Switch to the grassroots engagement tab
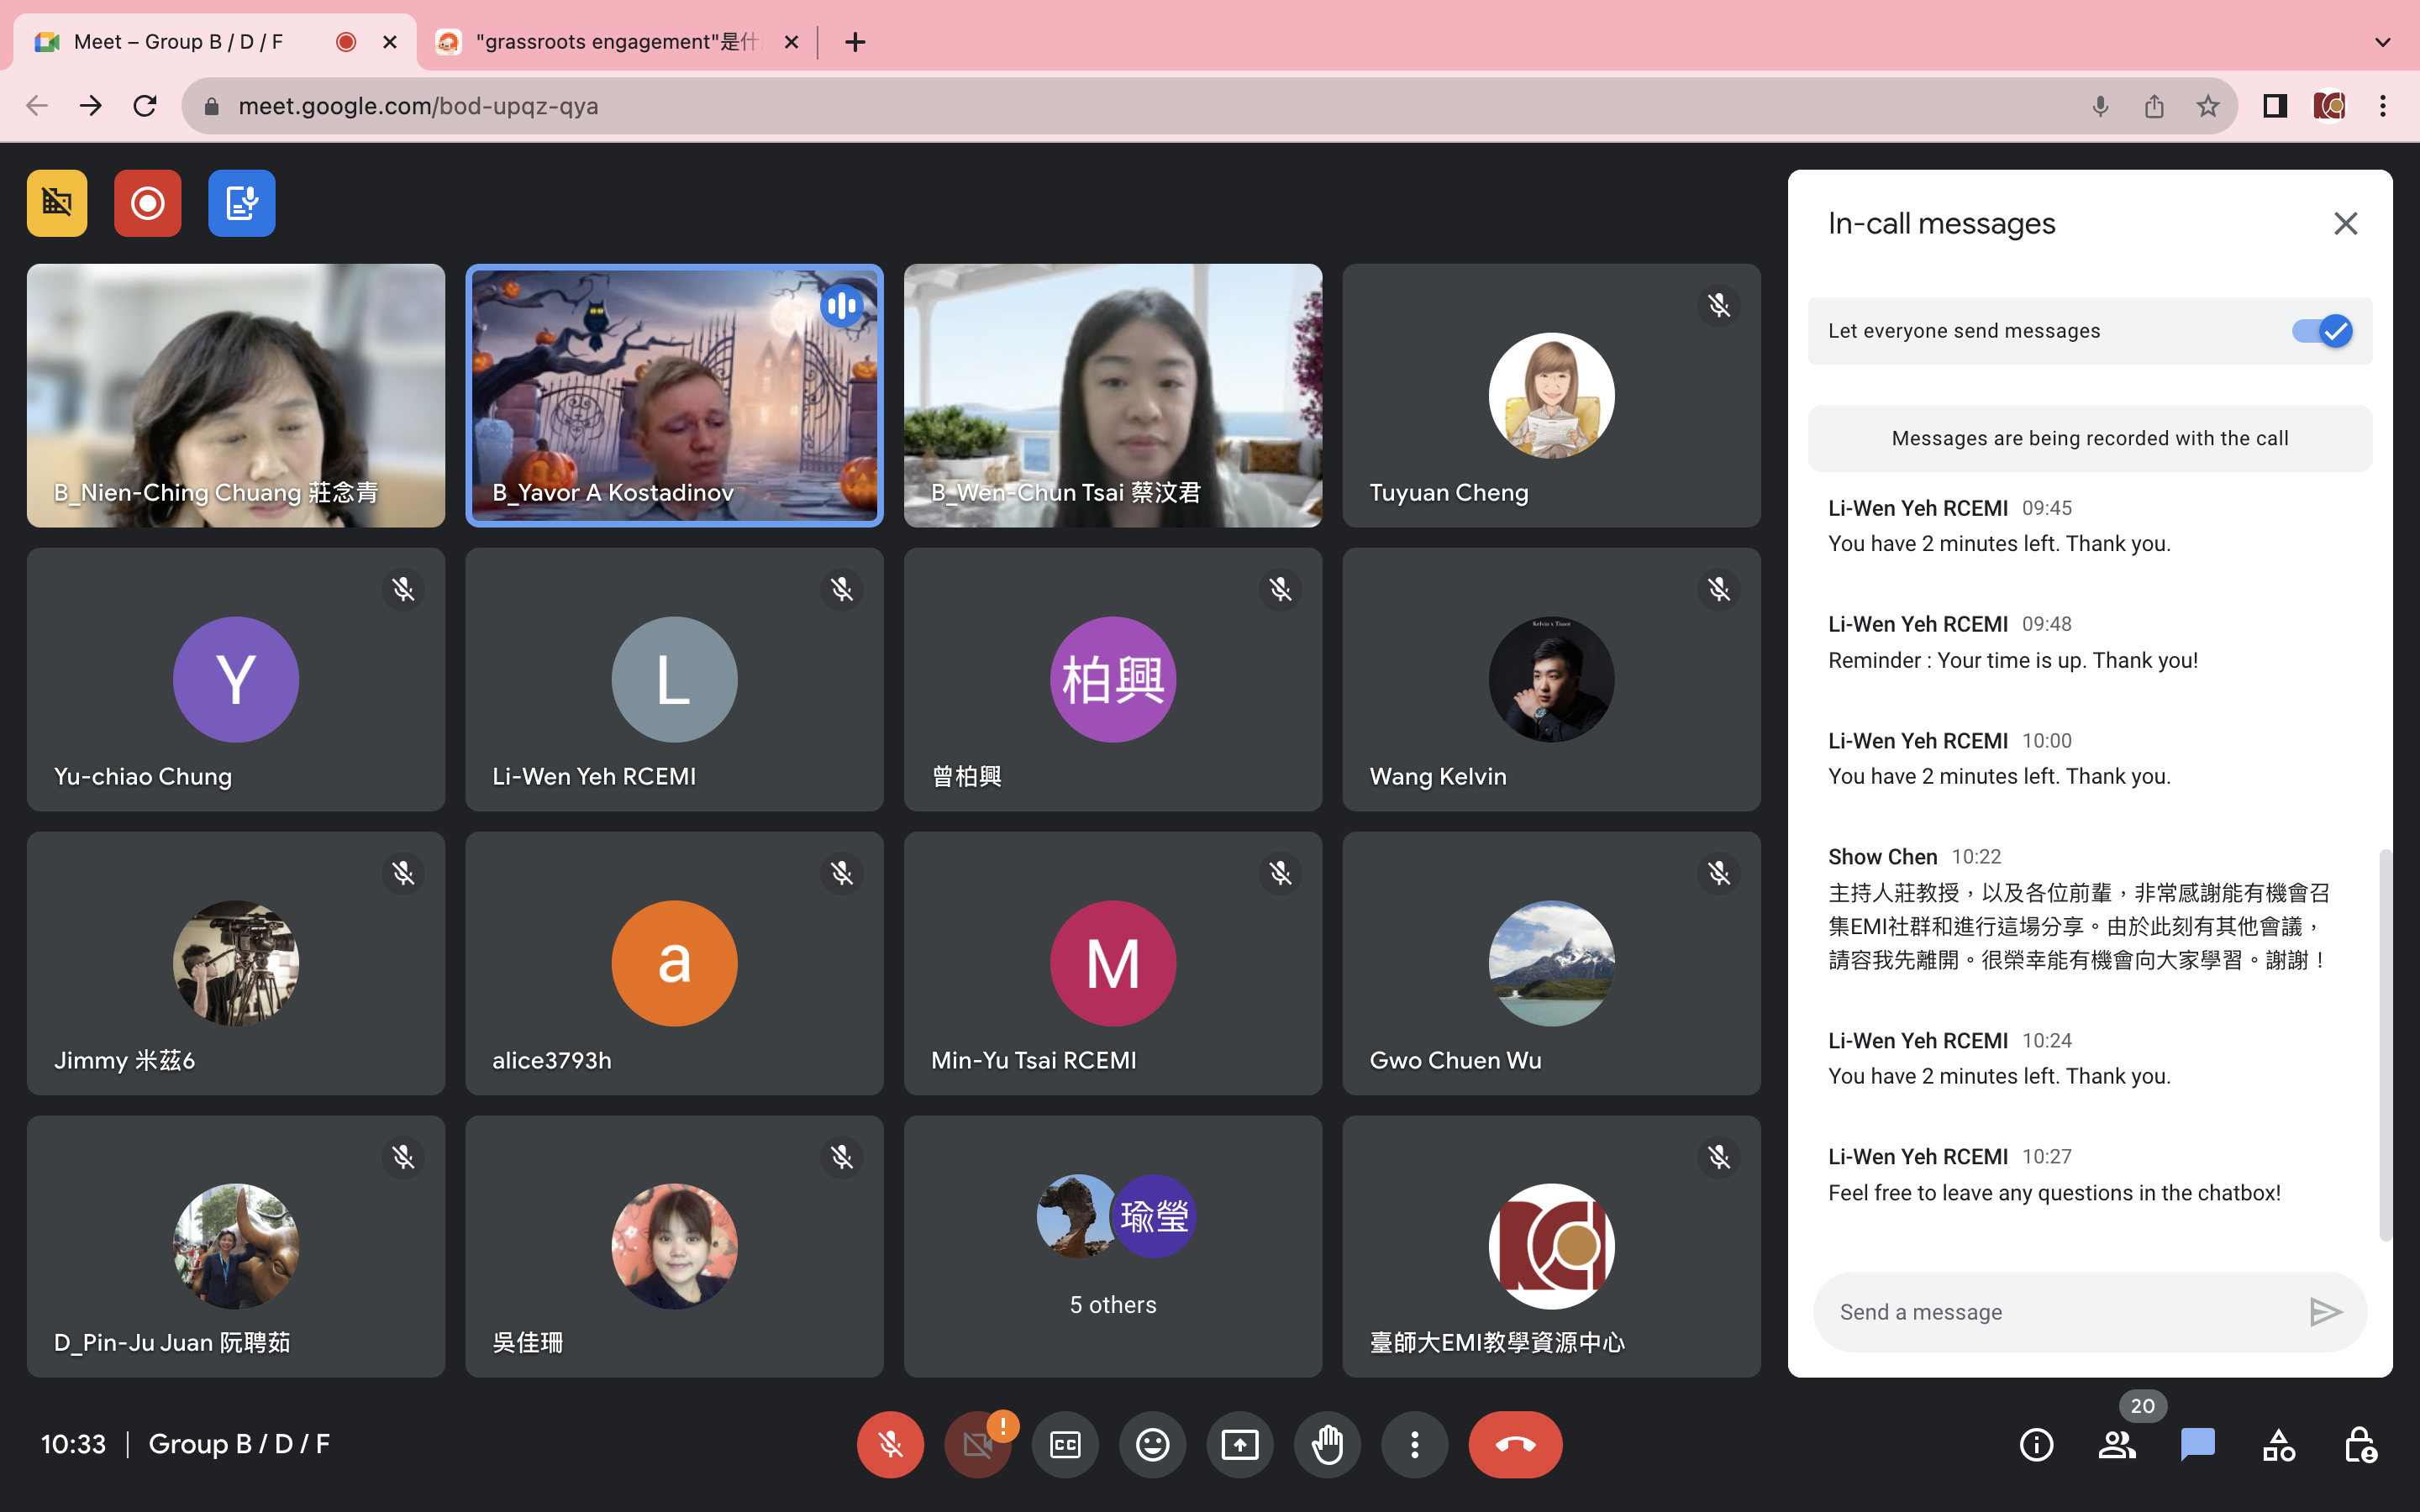 click(x=616, y=42)
